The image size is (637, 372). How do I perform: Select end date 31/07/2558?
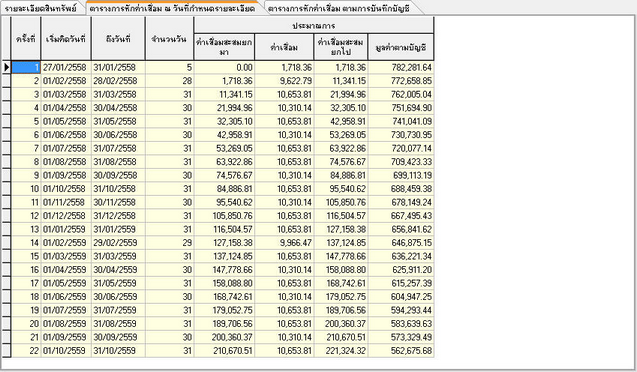(x=118, y=148)
